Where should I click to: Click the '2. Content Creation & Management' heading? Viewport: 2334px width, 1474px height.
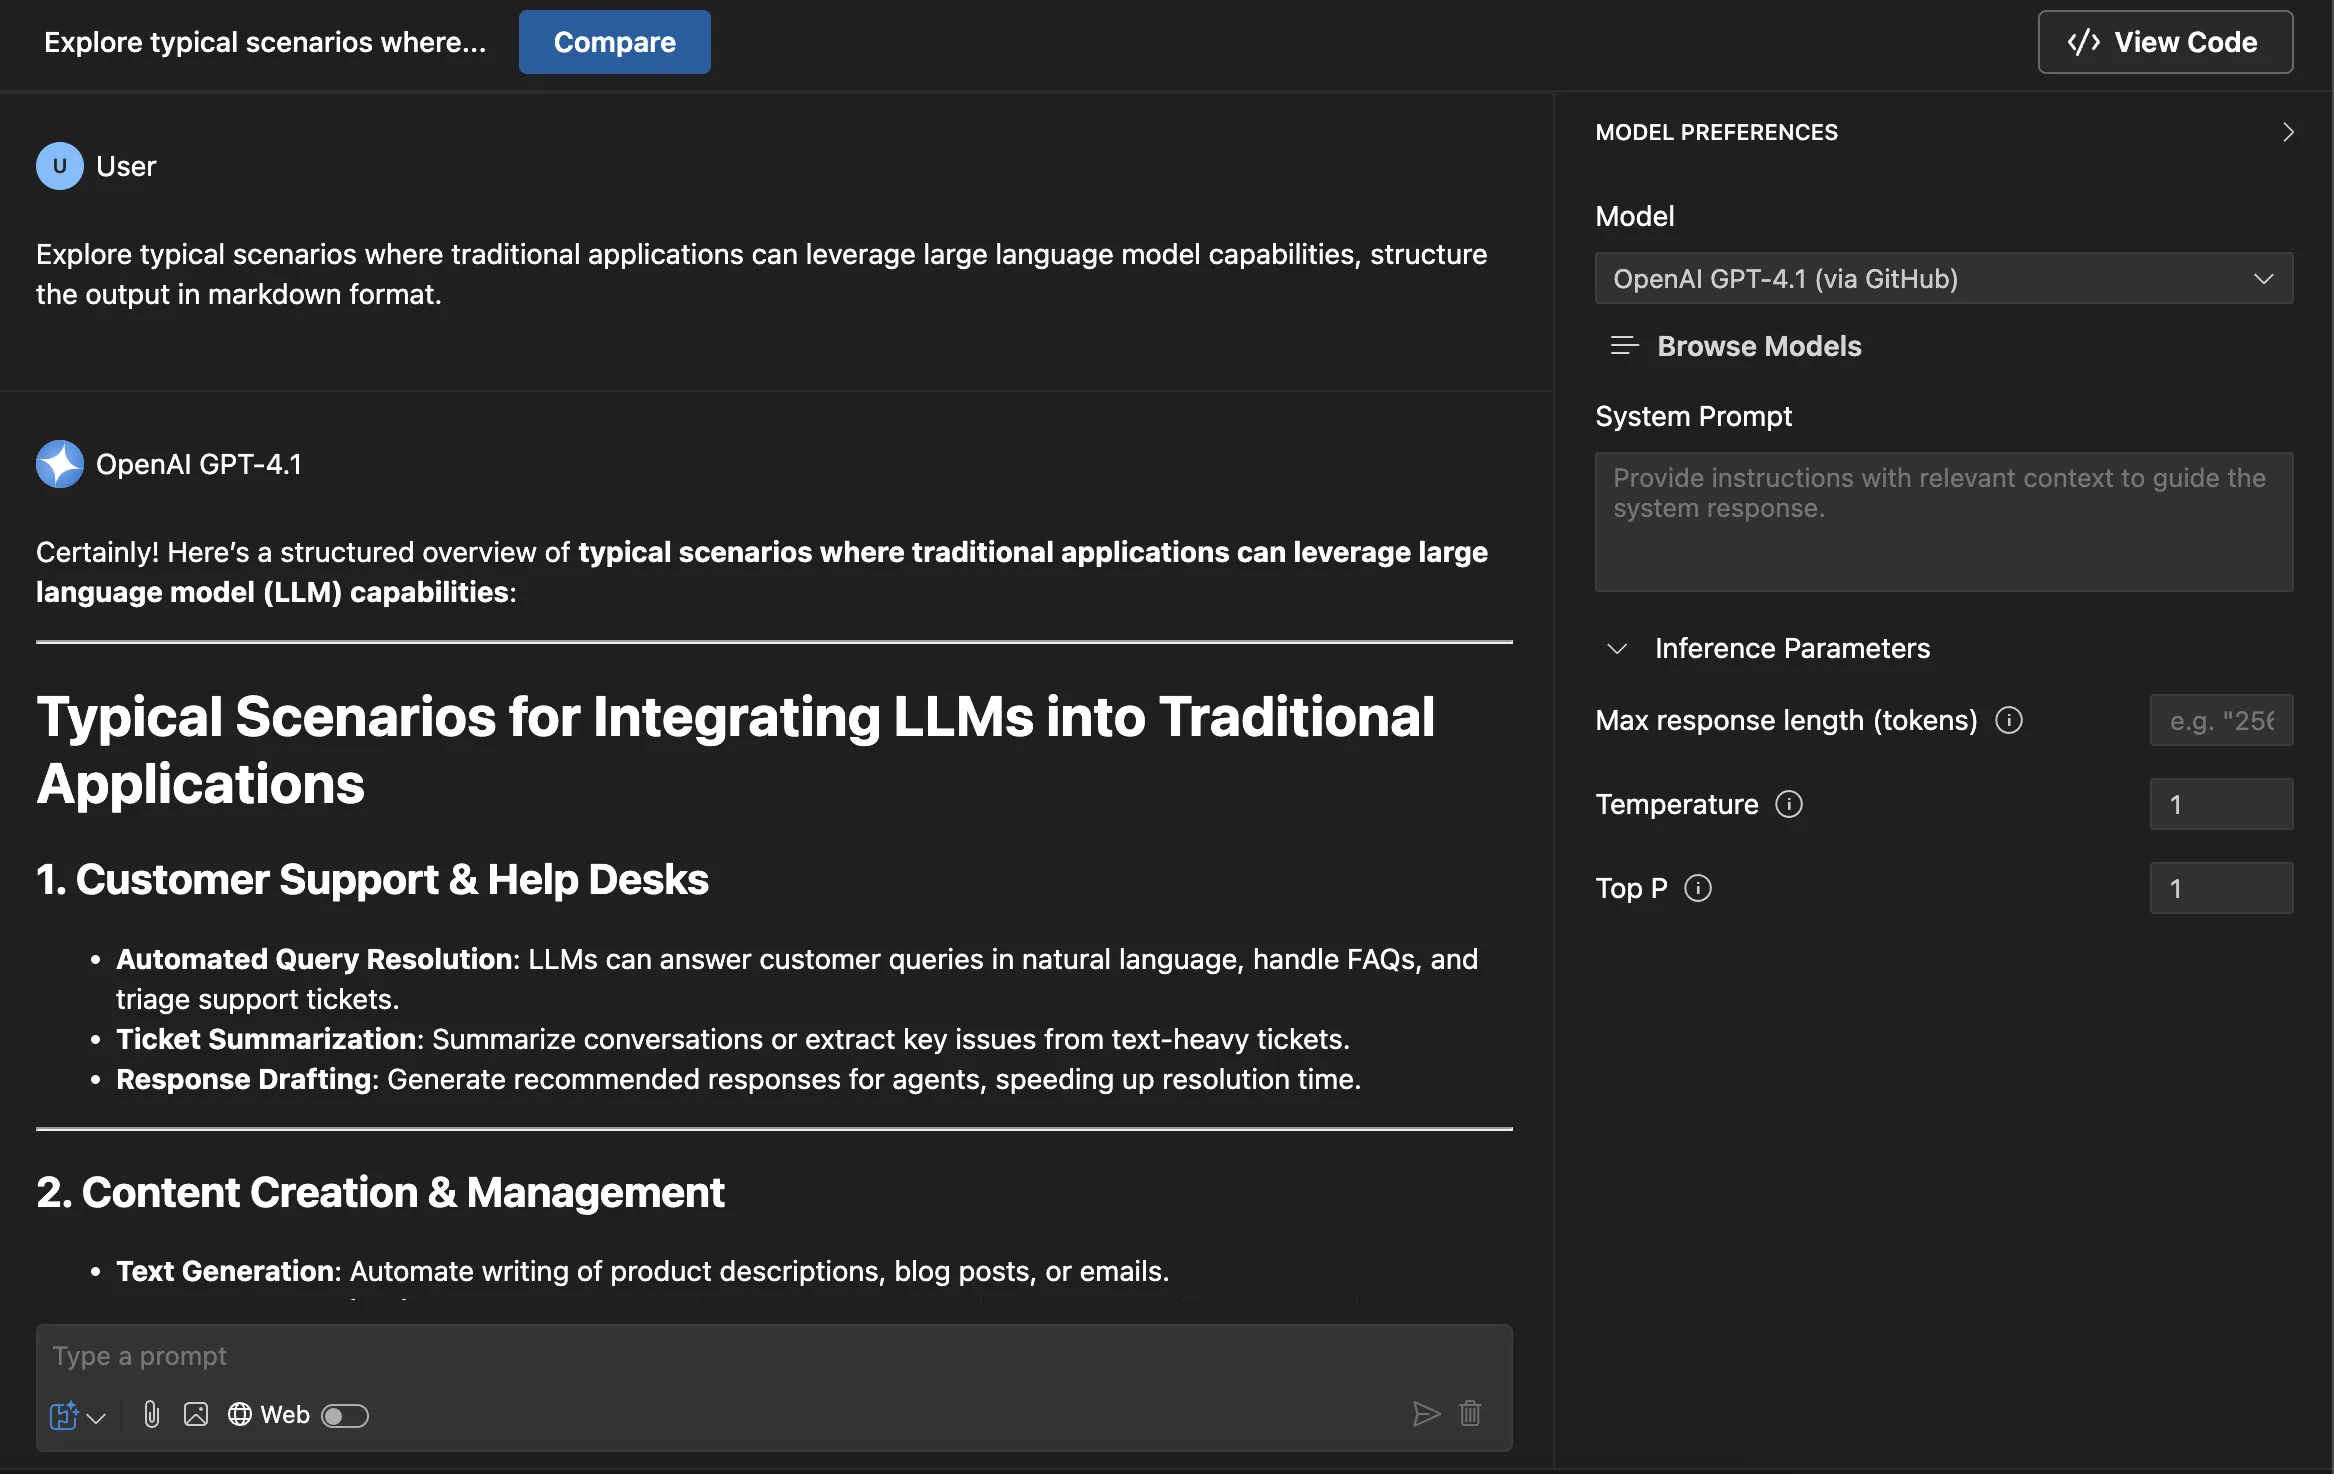point(381,1192)
